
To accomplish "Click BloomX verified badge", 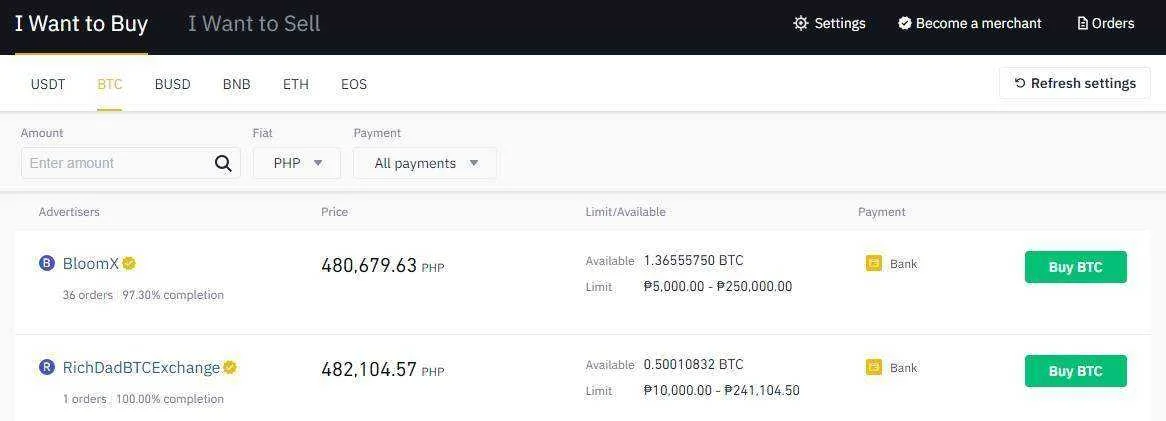I will click(129, 263).
